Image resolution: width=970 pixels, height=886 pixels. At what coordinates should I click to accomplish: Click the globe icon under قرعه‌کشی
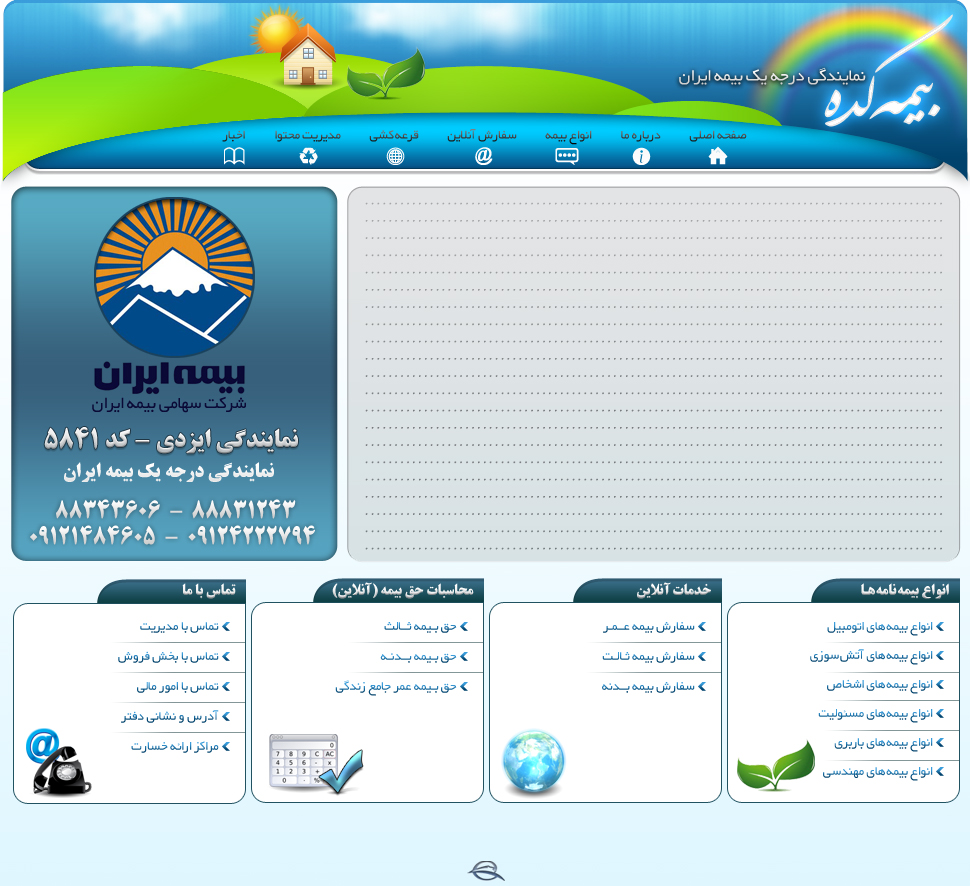click(395, 156)
